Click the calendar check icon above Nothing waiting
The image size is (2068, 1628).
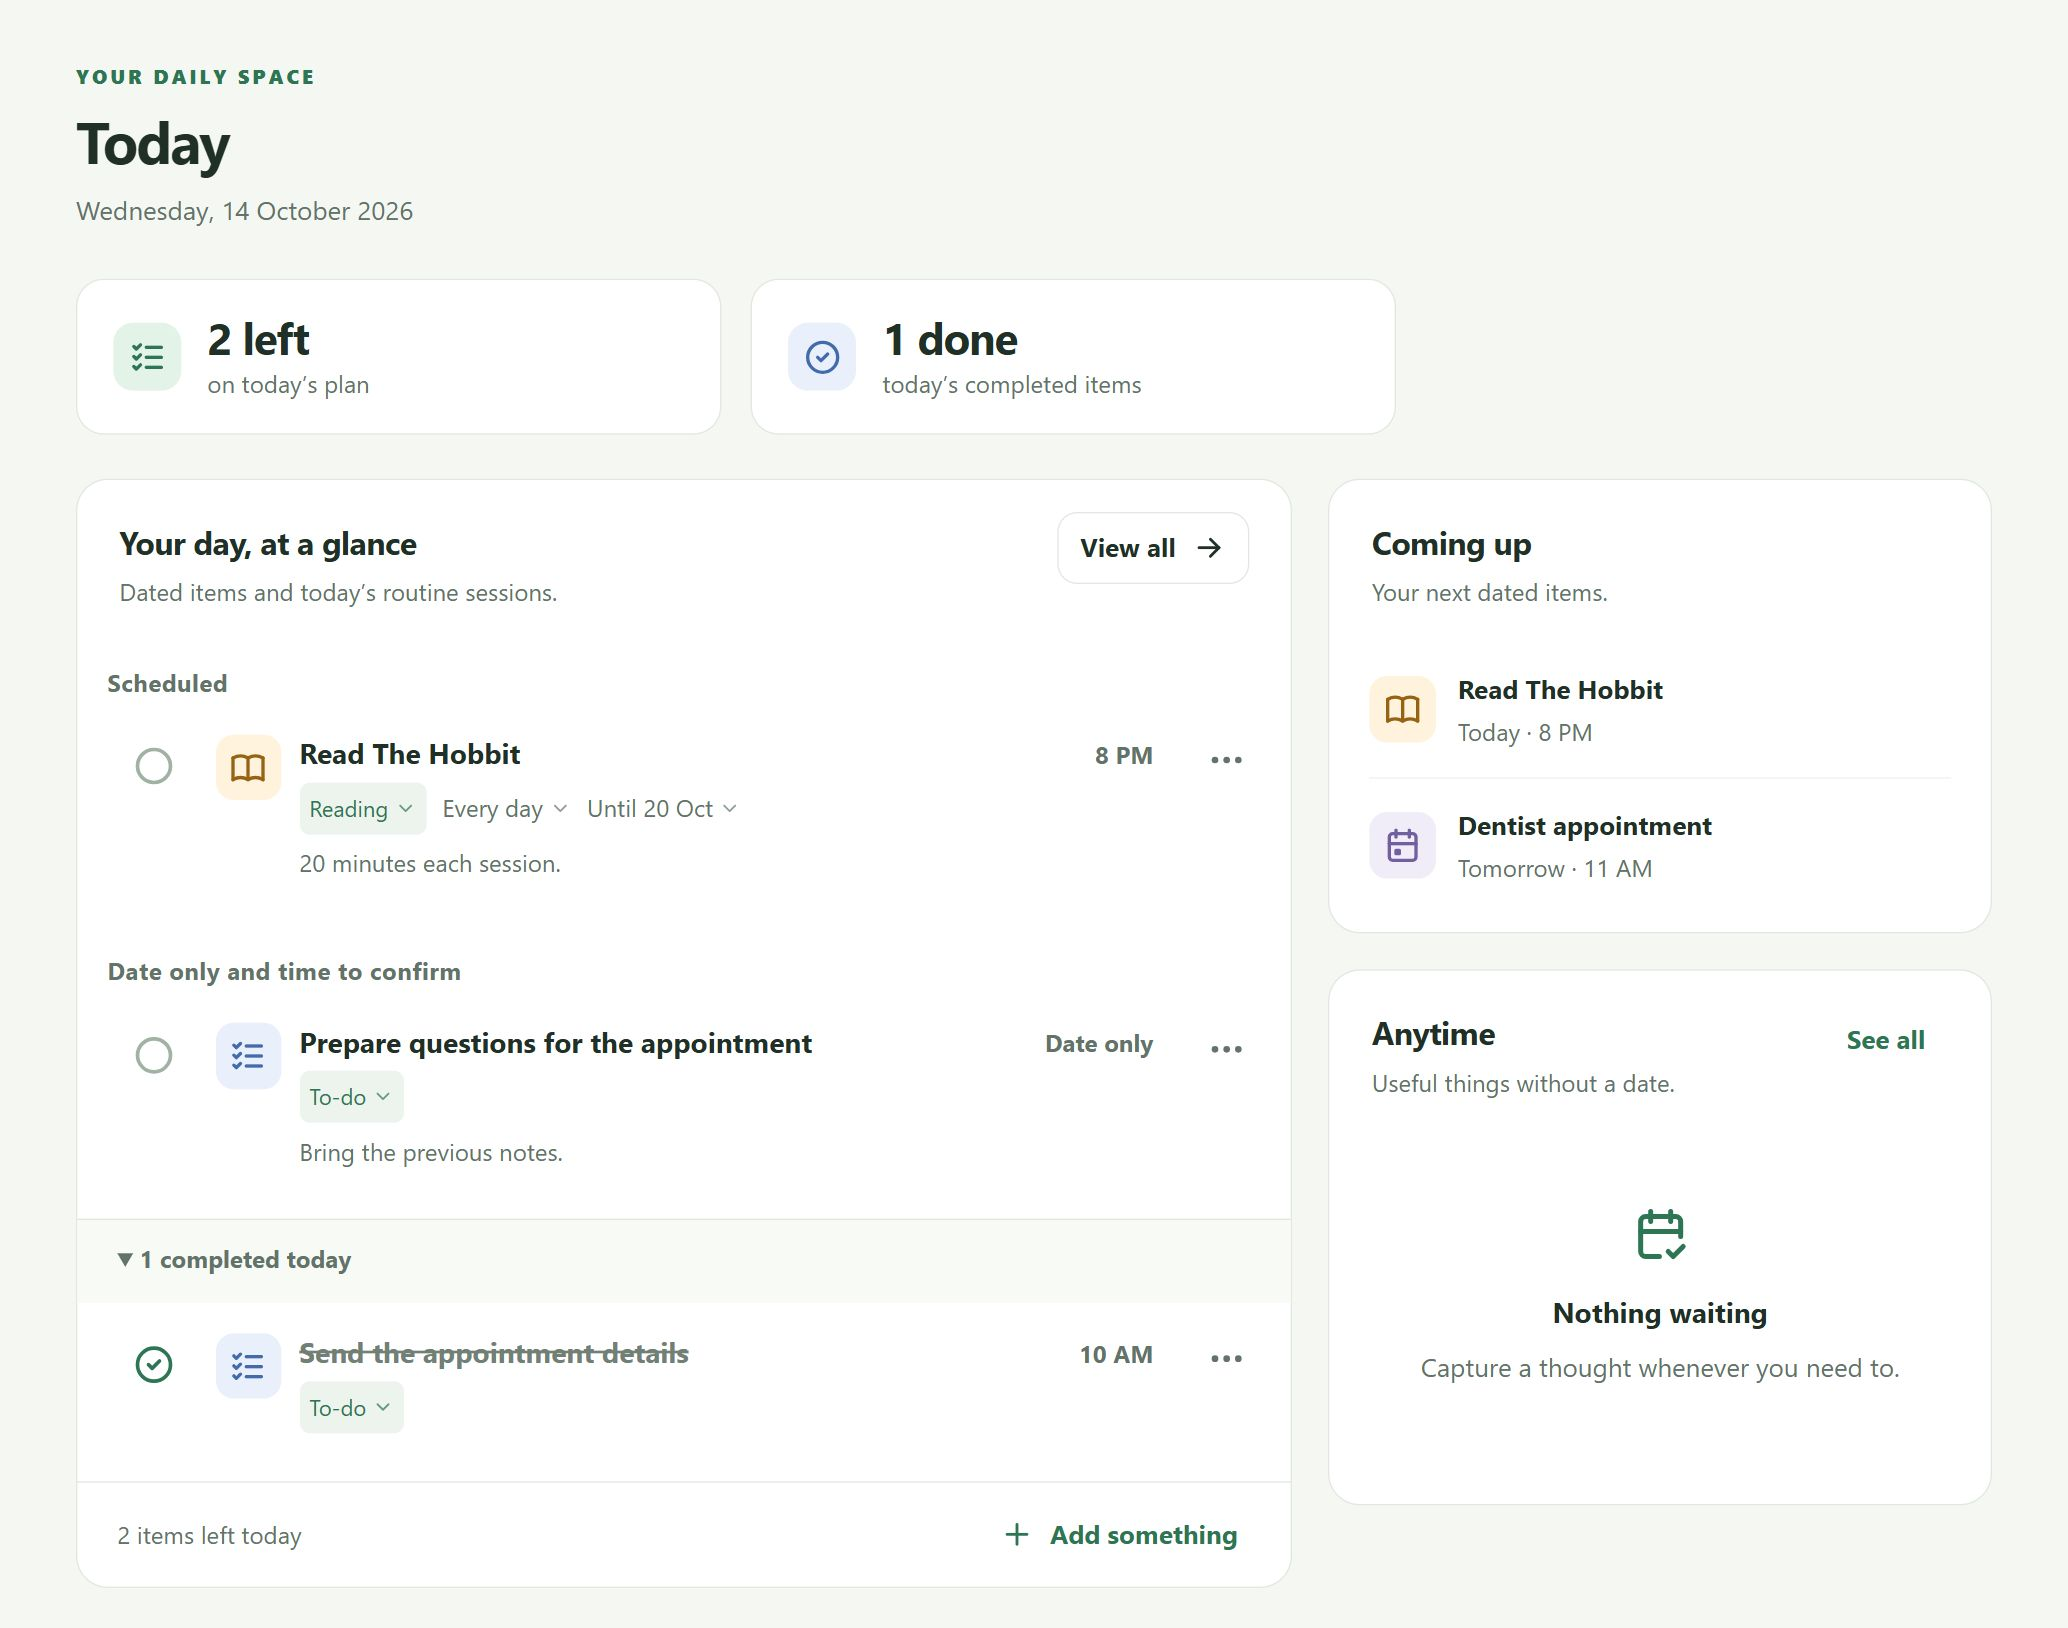[1660, 1235]
